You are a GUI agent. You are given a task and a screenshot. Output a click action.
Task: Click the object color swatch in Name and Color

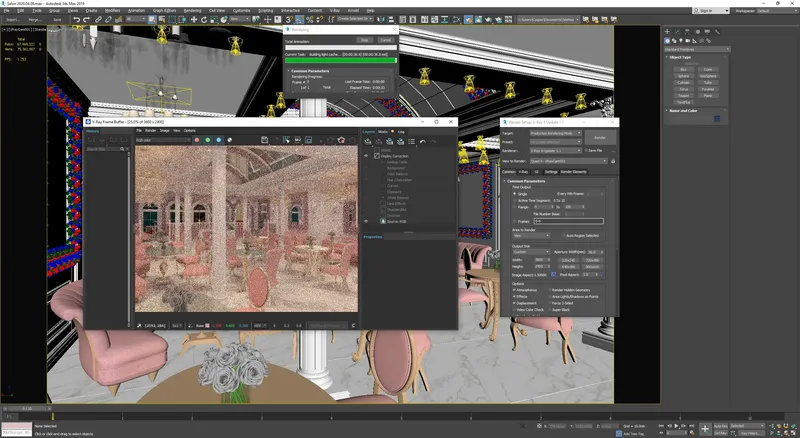click(x=717, y=119)
